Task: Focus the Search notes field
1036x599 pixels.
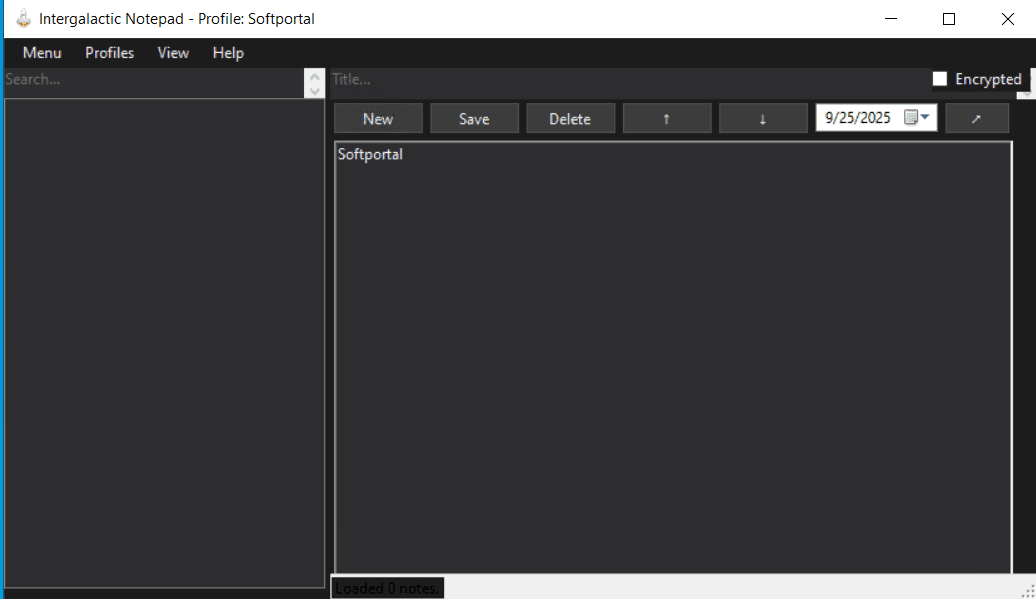Action: point(154,83)
